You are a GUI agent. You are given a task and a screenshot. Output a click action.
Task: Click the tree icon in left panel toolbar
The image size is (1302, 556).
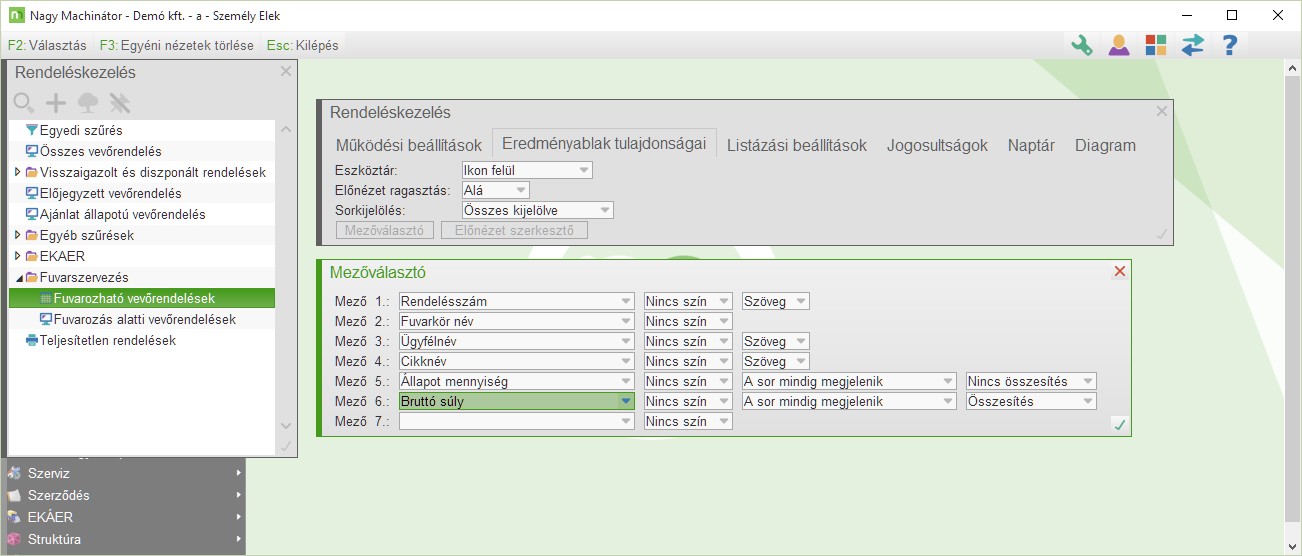[x=88, y=102]
